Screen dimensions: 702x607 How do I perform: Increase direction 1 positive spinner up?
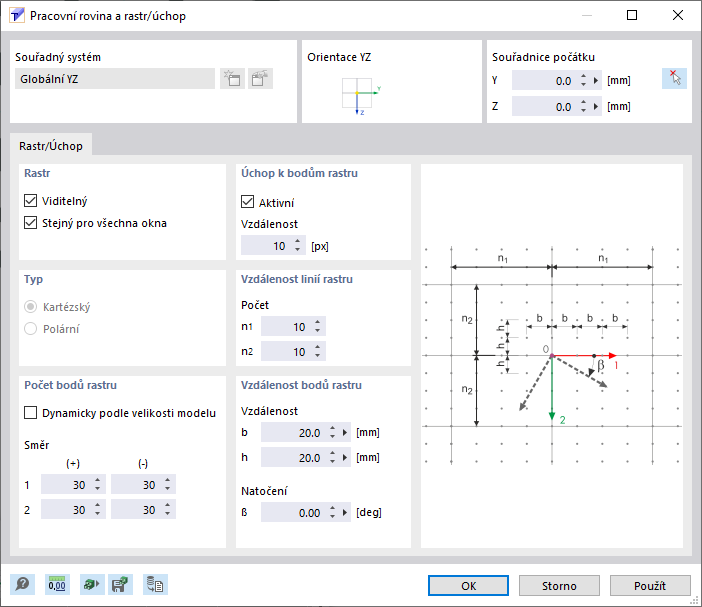(98, 481)
